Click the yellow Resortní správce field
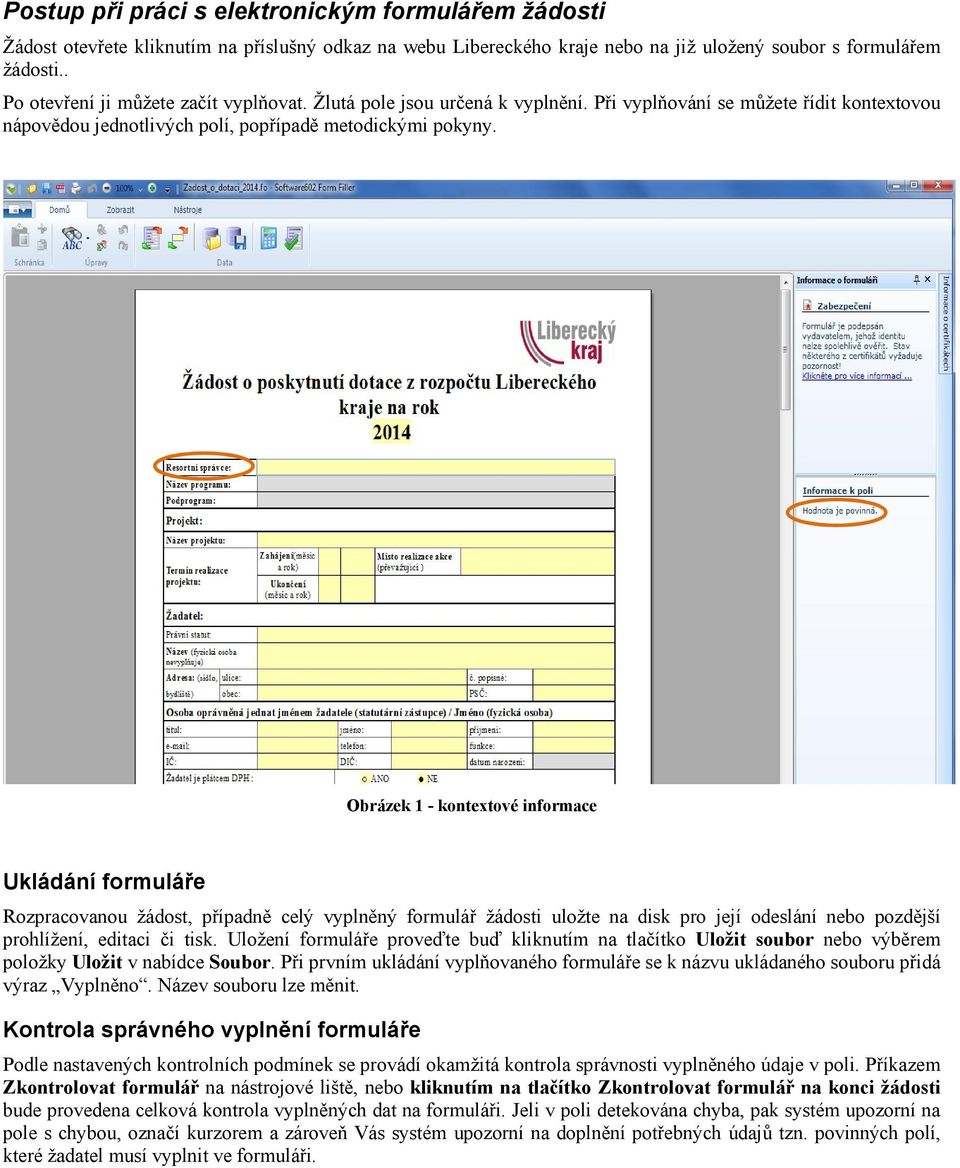Image resolution: width=960 pixels, height=1168 pixels. (x=436, y=468)
